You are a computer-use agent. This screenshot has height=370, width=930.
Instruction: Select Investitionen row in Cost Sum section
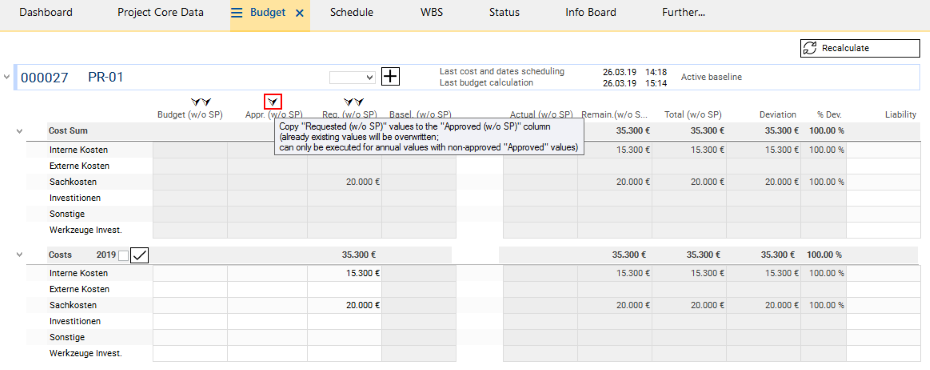click(x=75, y=198)
